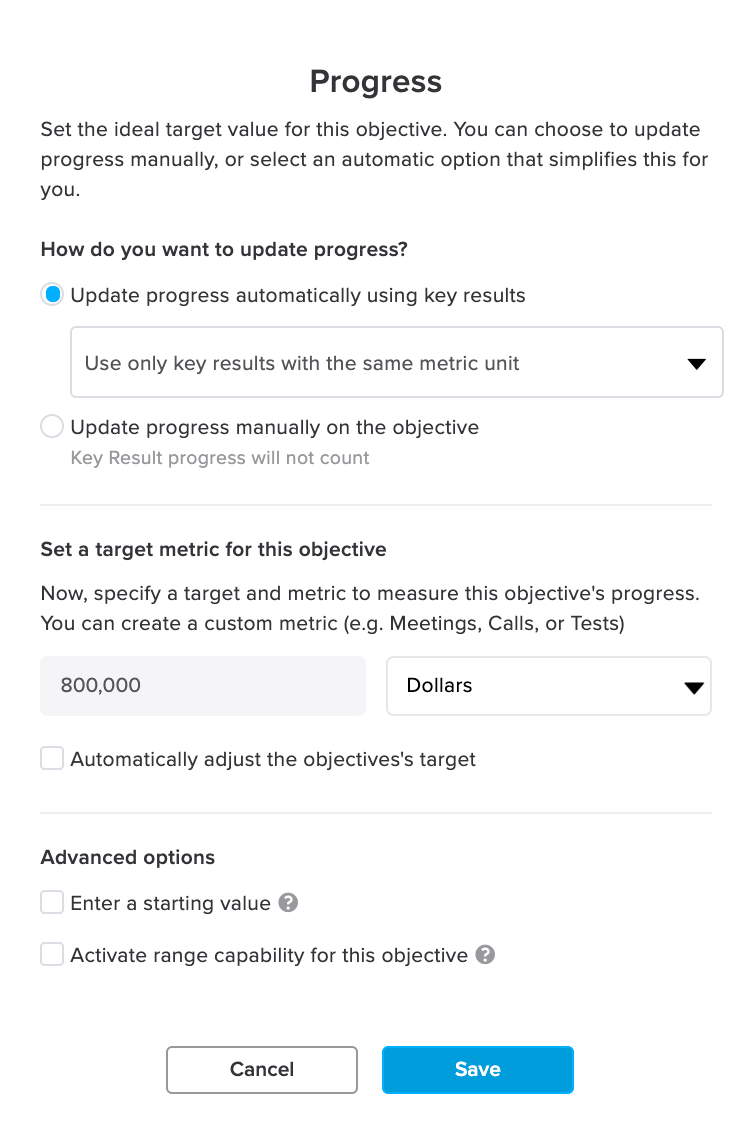Click the 'Activate range capability for this objective' label
Image resolution: width=756 pixels, height=1126 pixels.
click(x=269, y=956)
